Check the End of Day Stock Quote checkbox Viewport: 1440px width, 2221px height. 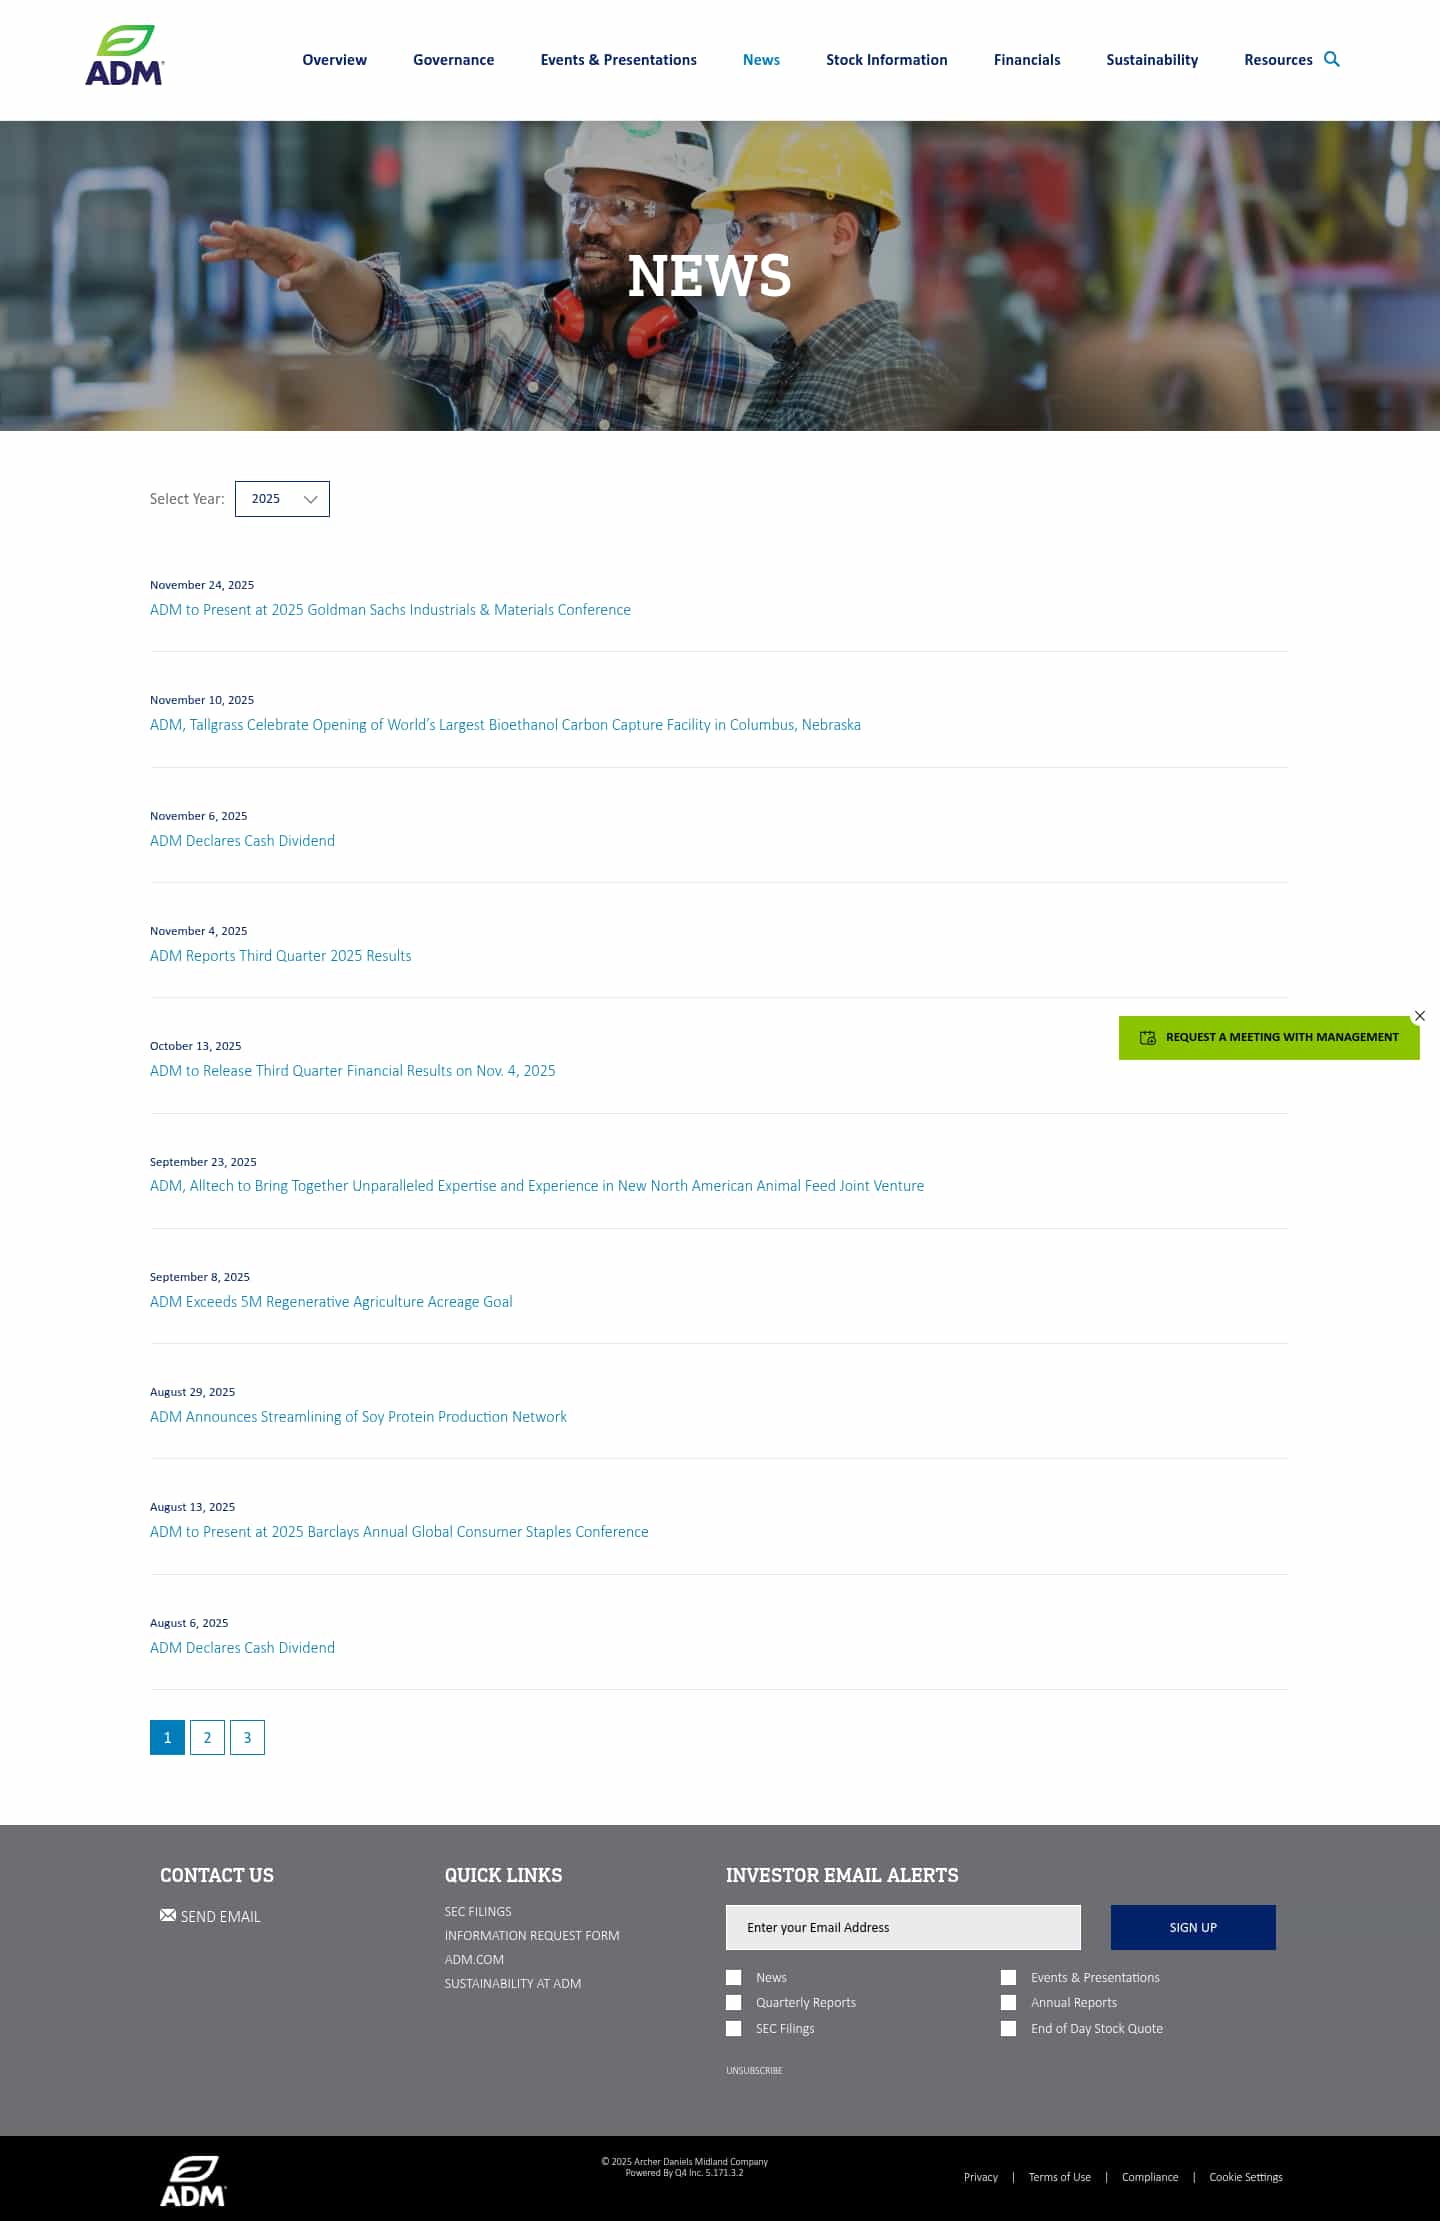[x=1009, y=2029]
